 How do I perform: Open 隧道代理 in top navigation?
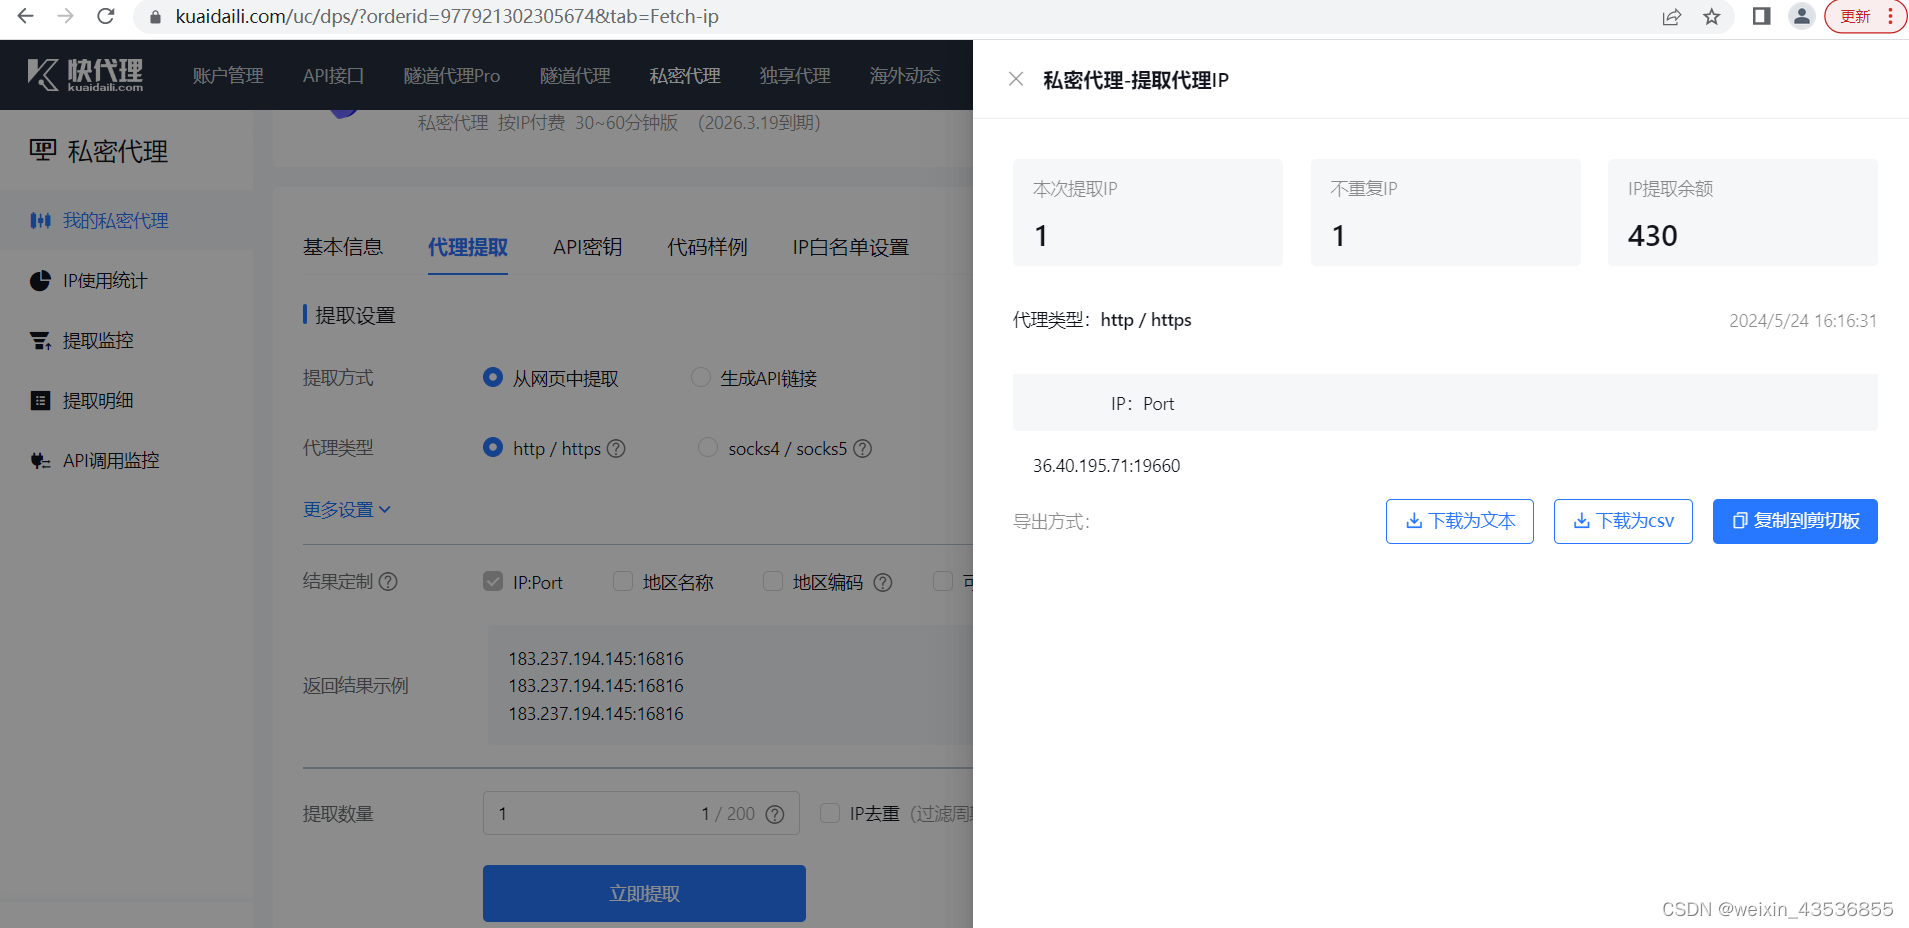[x=575, y=76]
